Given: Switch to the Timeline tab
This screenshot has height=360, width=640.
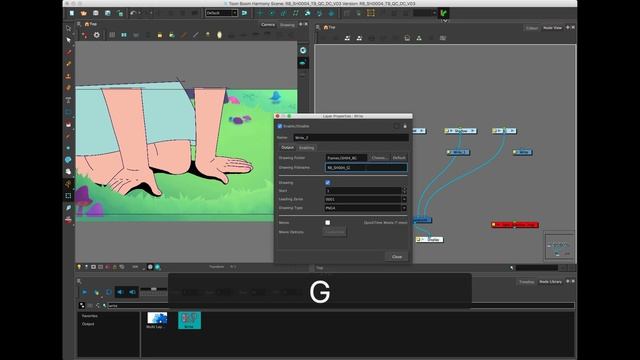Looking at the screenshot, I should [x=526, y=282].
